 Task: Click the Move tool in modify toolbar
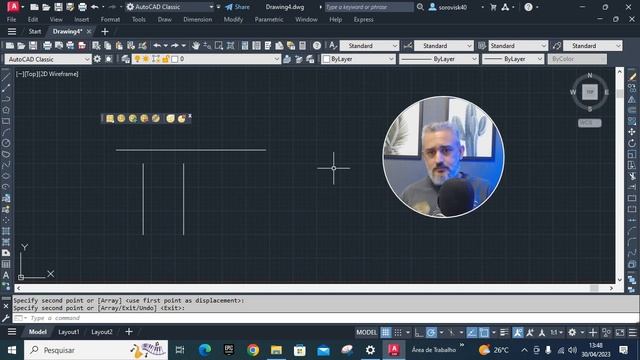[632, 132]
